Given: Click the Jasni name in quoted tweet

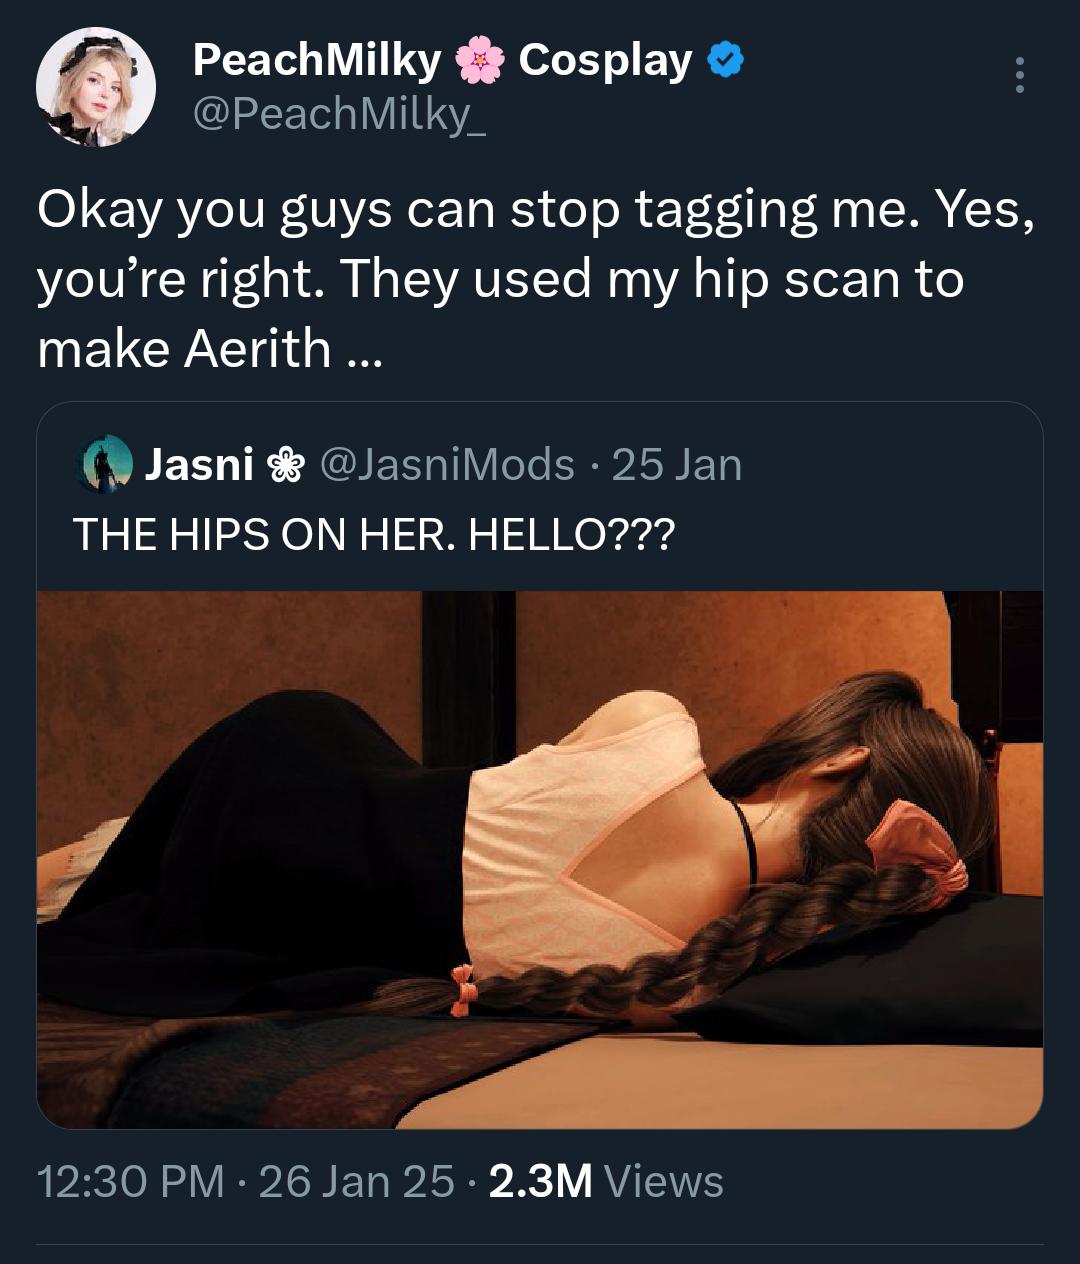Looking at the screenshot, I should click(x=199, y=465).
